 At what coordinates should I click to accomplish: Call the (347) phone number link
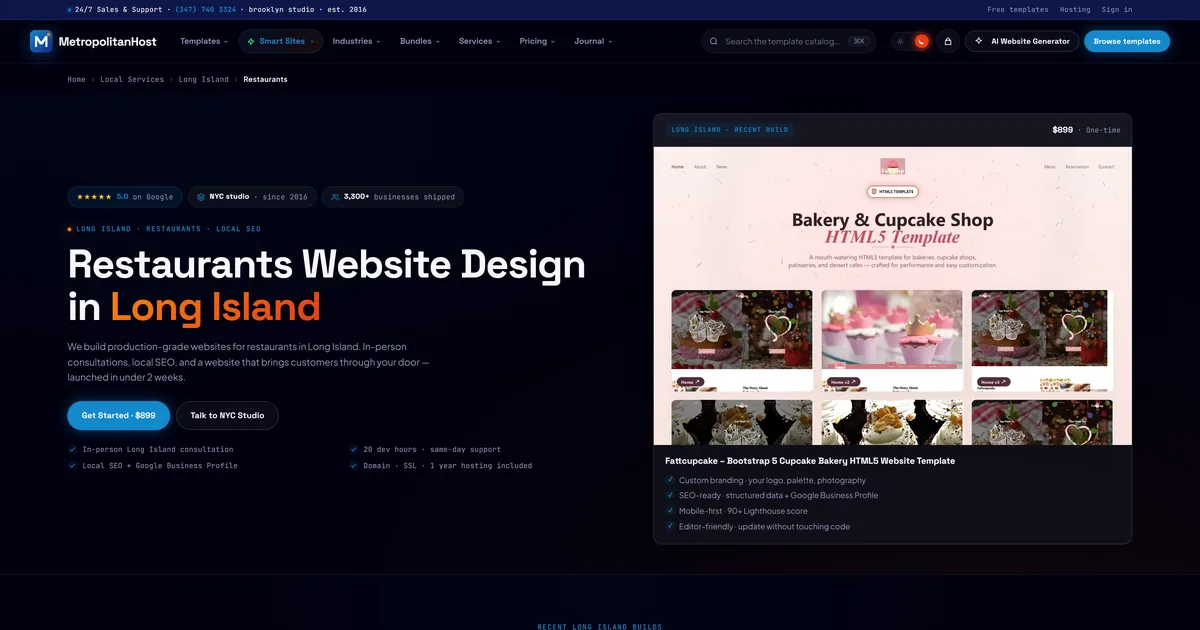[x=206, y=9]
